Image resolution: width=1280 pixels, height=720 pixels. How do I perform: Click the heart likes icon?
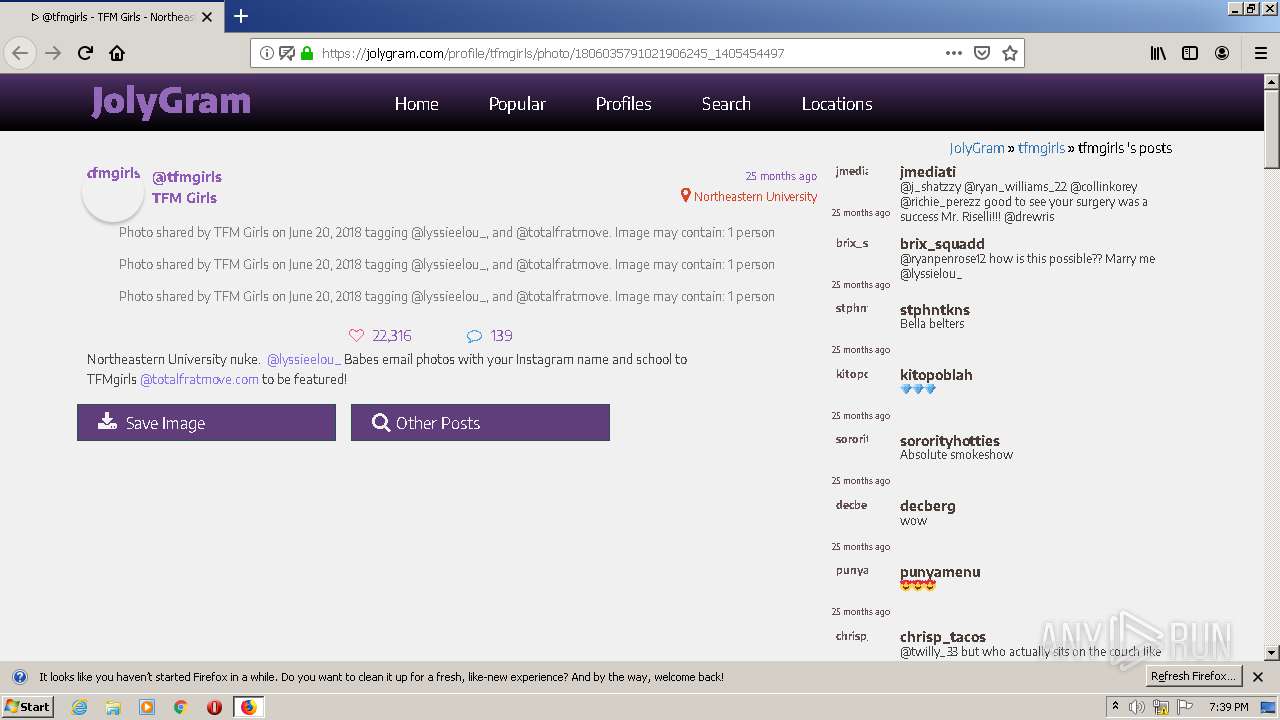pyautogui.click(x=356, y=336)
